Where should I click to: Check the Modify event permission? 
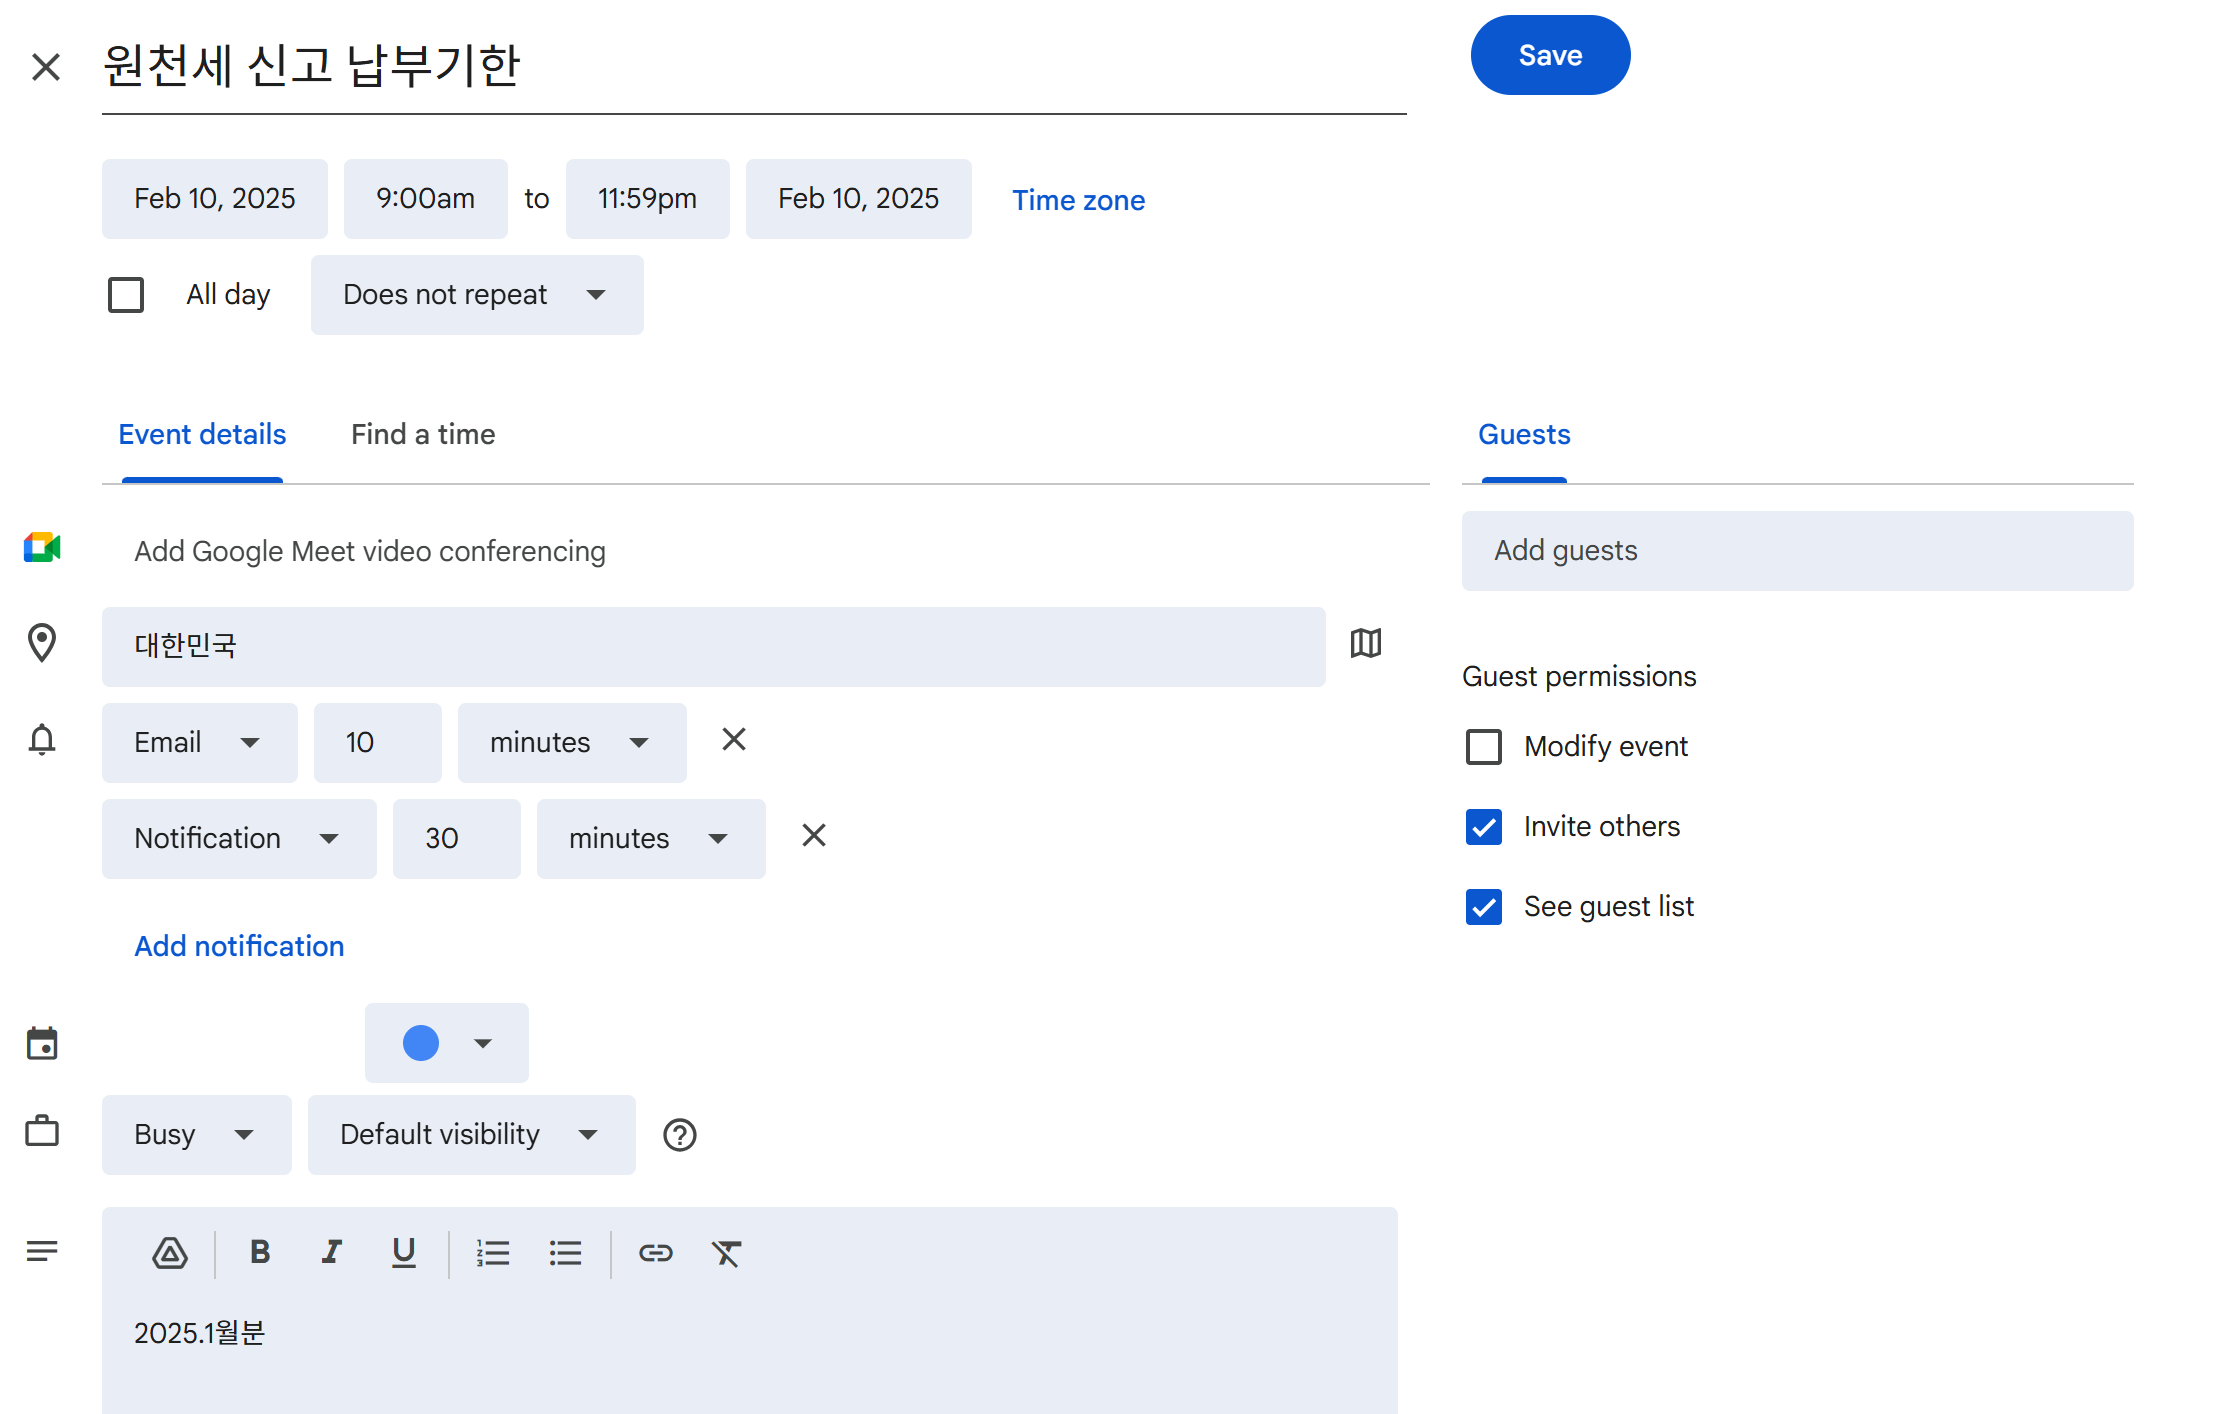(1484, 747)
